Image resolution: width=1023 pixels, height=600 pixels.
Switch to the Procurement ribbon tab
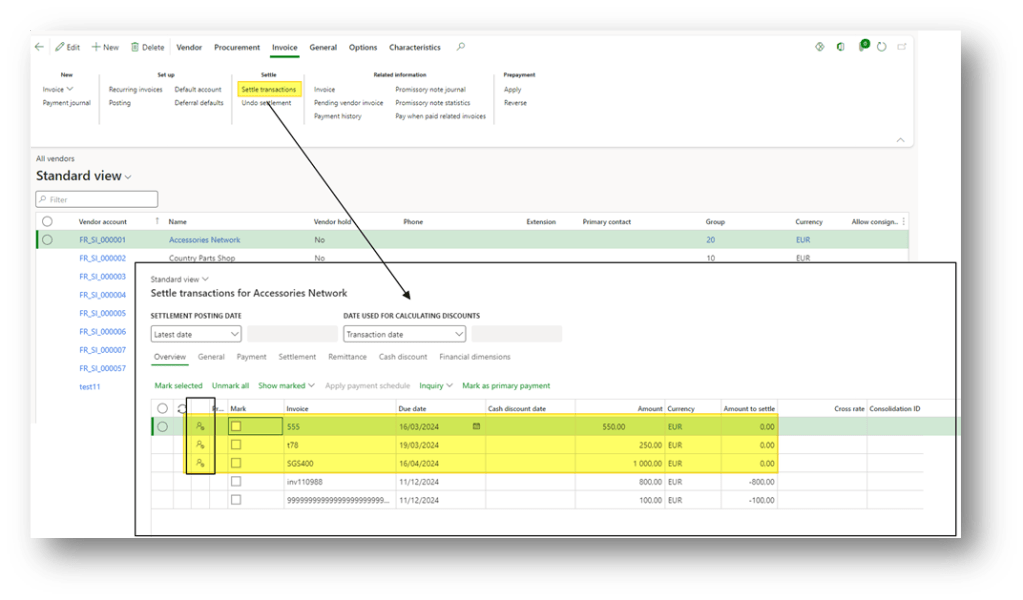pyautogui.click(x=237, y=47)
